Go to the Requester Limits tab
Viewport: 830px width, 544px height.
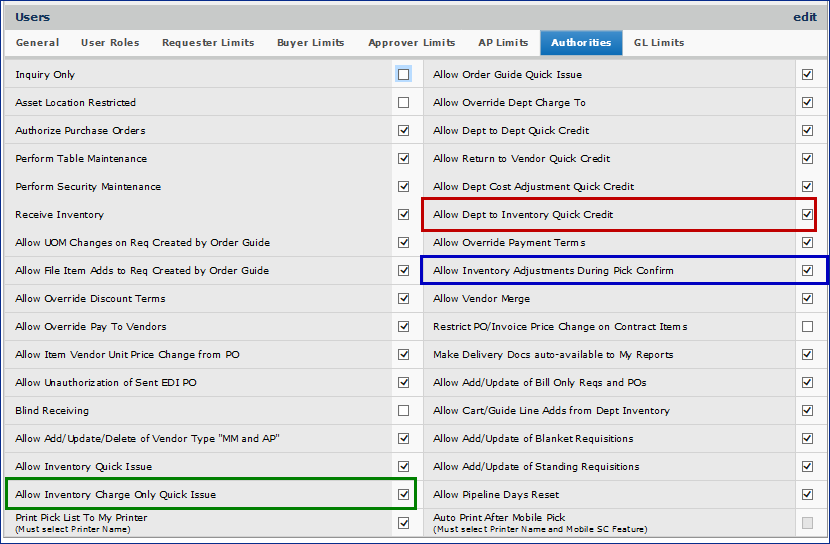(208, 43)
